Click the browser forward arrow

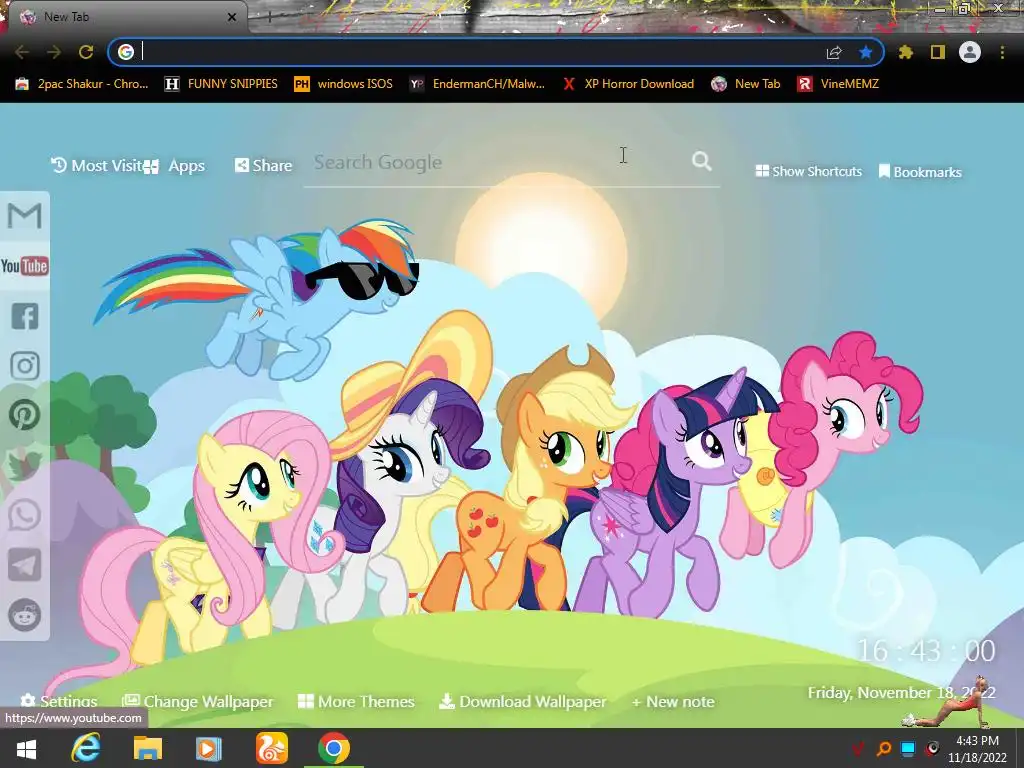(54, 52)
